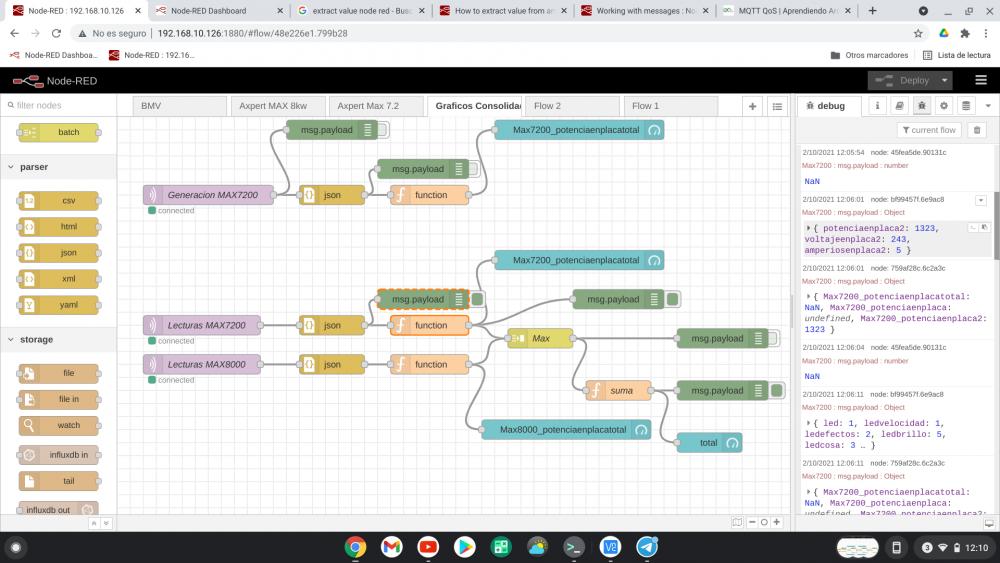Select the json parser palette node
1000x563 pixels.
59,253
